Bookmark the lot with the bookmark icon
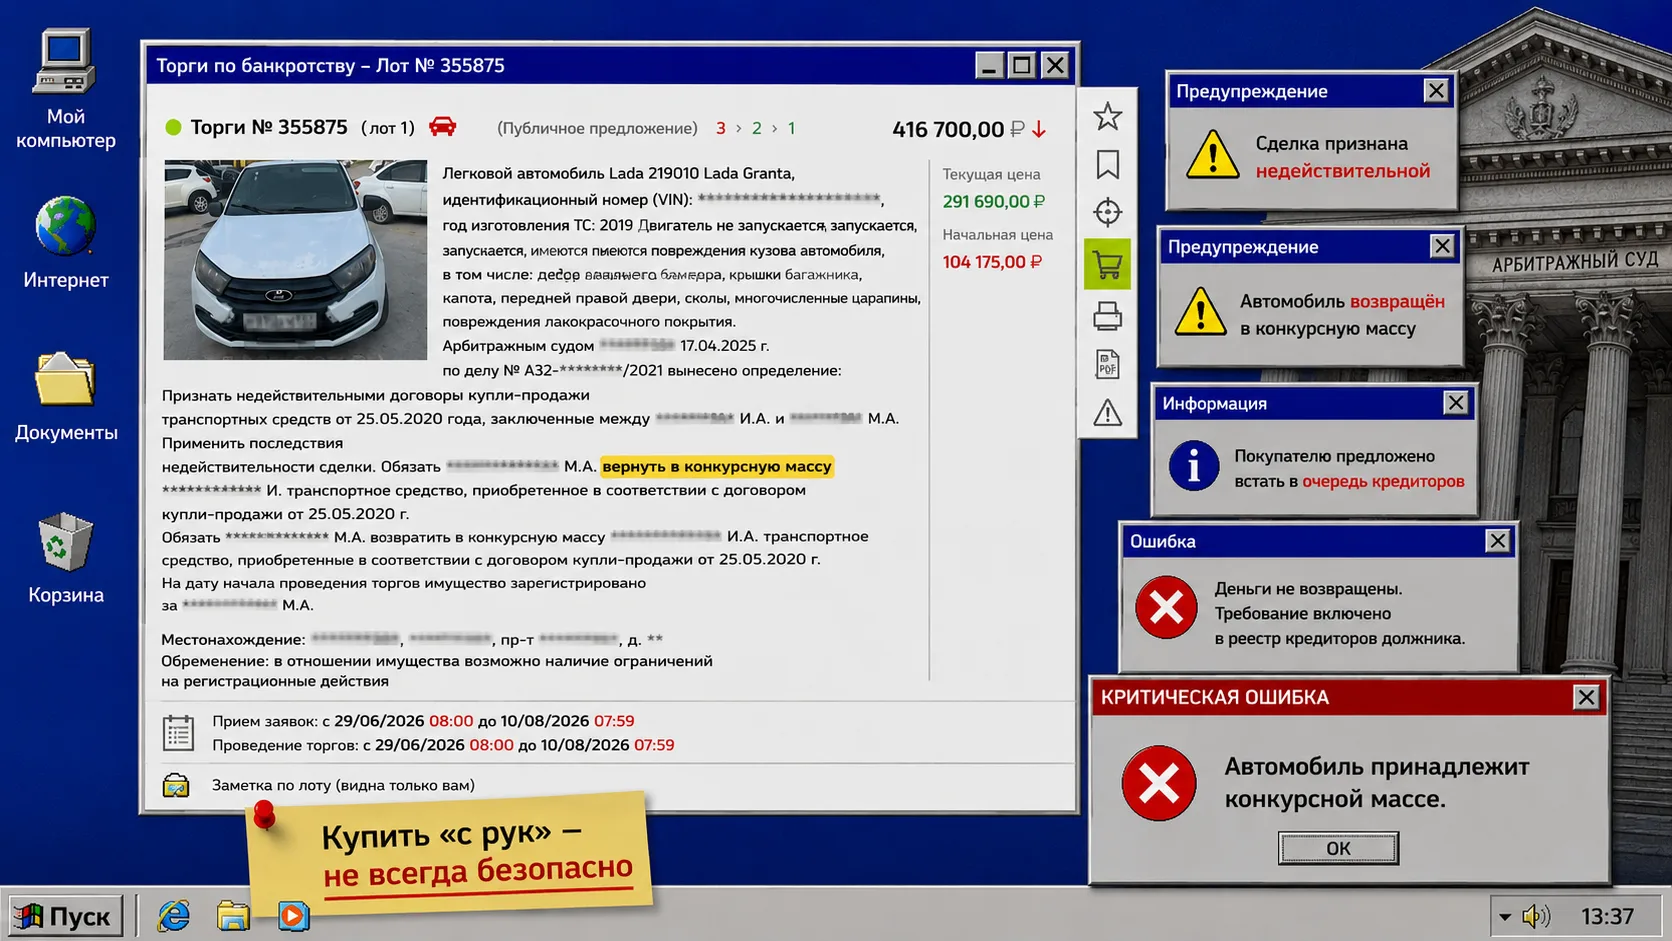The height and width of the screenshot is (941, 1672). click(1107, 164)
